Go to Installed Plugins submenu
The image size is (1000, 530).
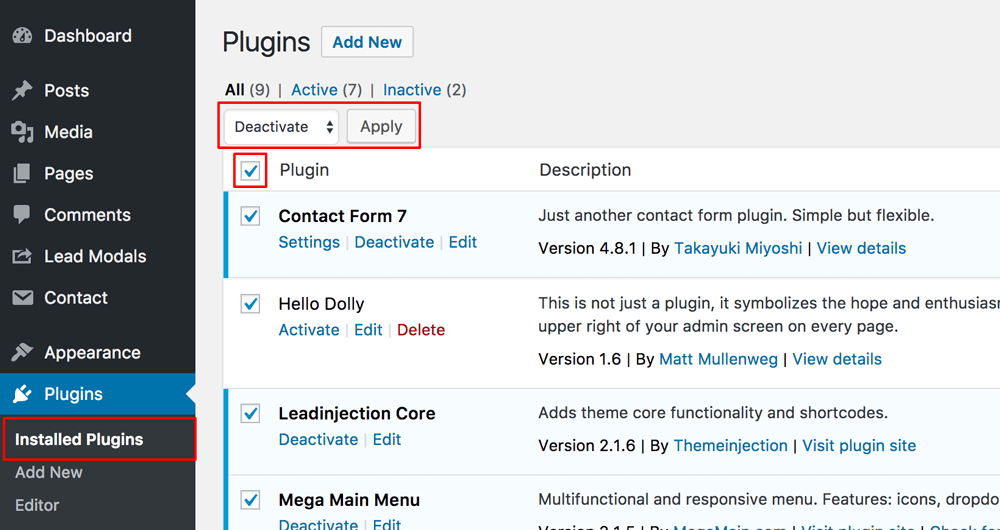79,439
